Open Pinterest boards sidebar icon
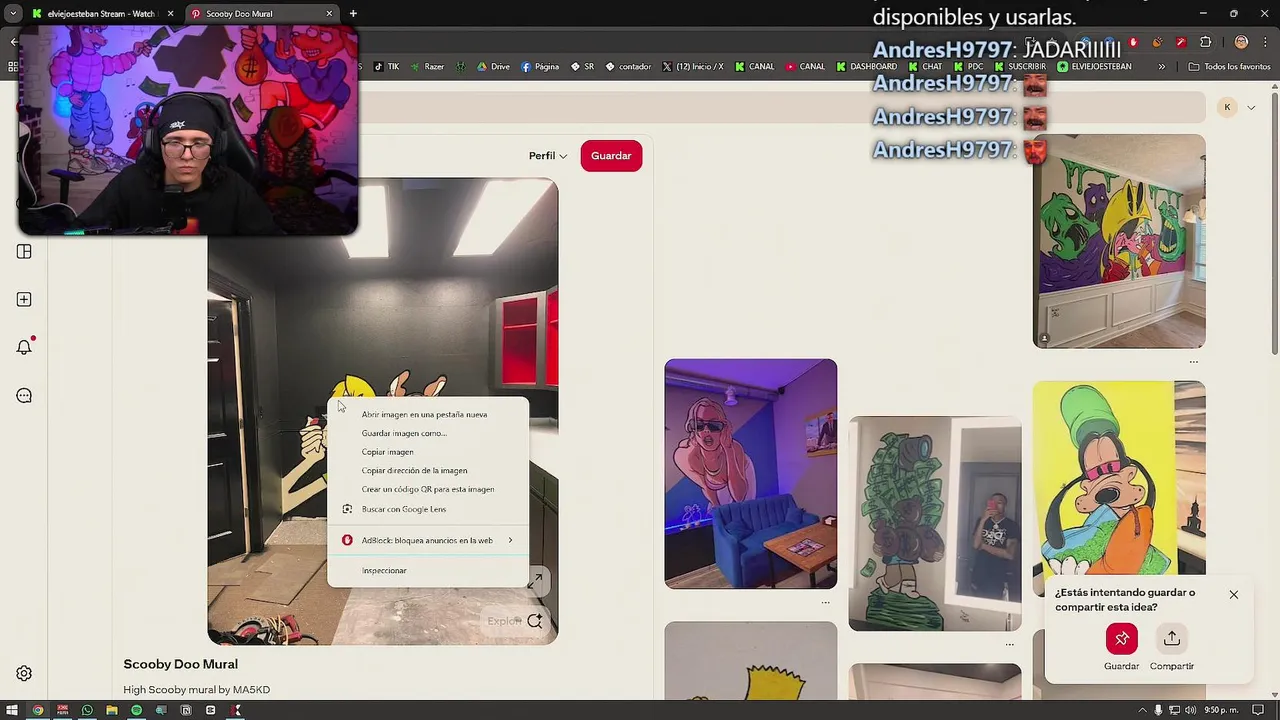 point(24,252)
